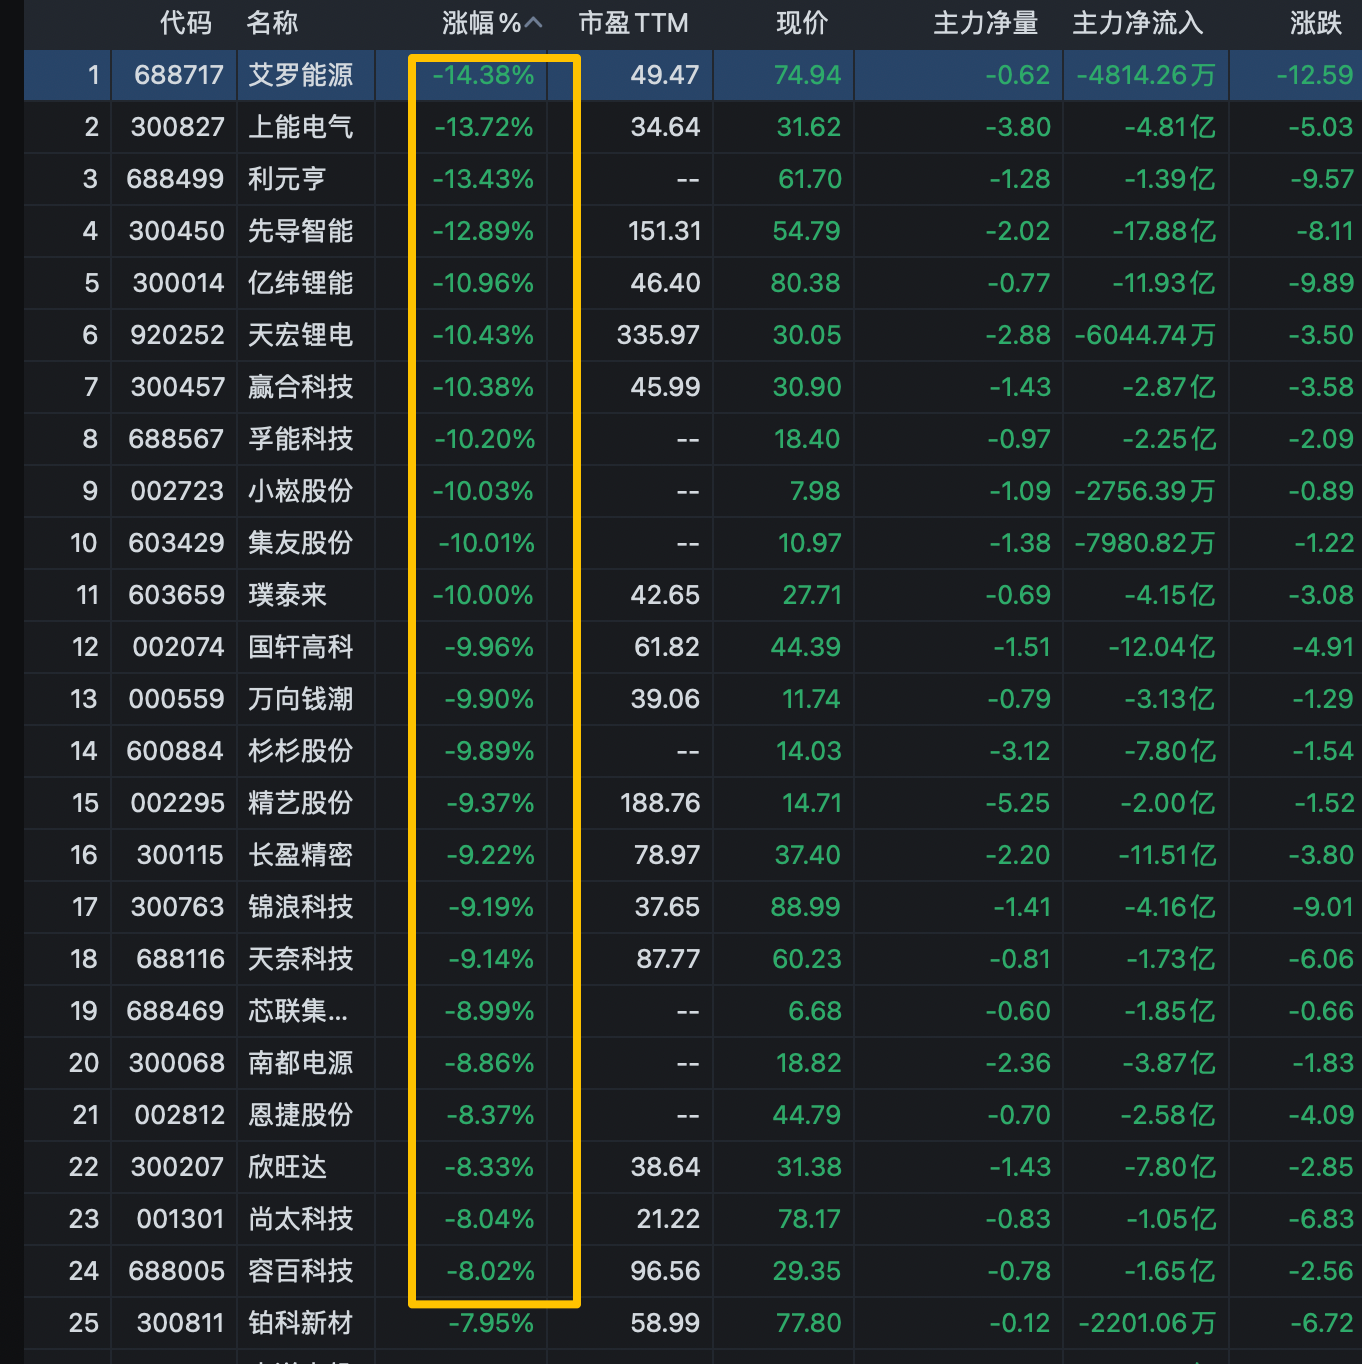The image size is (1362, 1364).
Task: Select stock 艾罗能源 in the list
Action: [x=301, y=75]
